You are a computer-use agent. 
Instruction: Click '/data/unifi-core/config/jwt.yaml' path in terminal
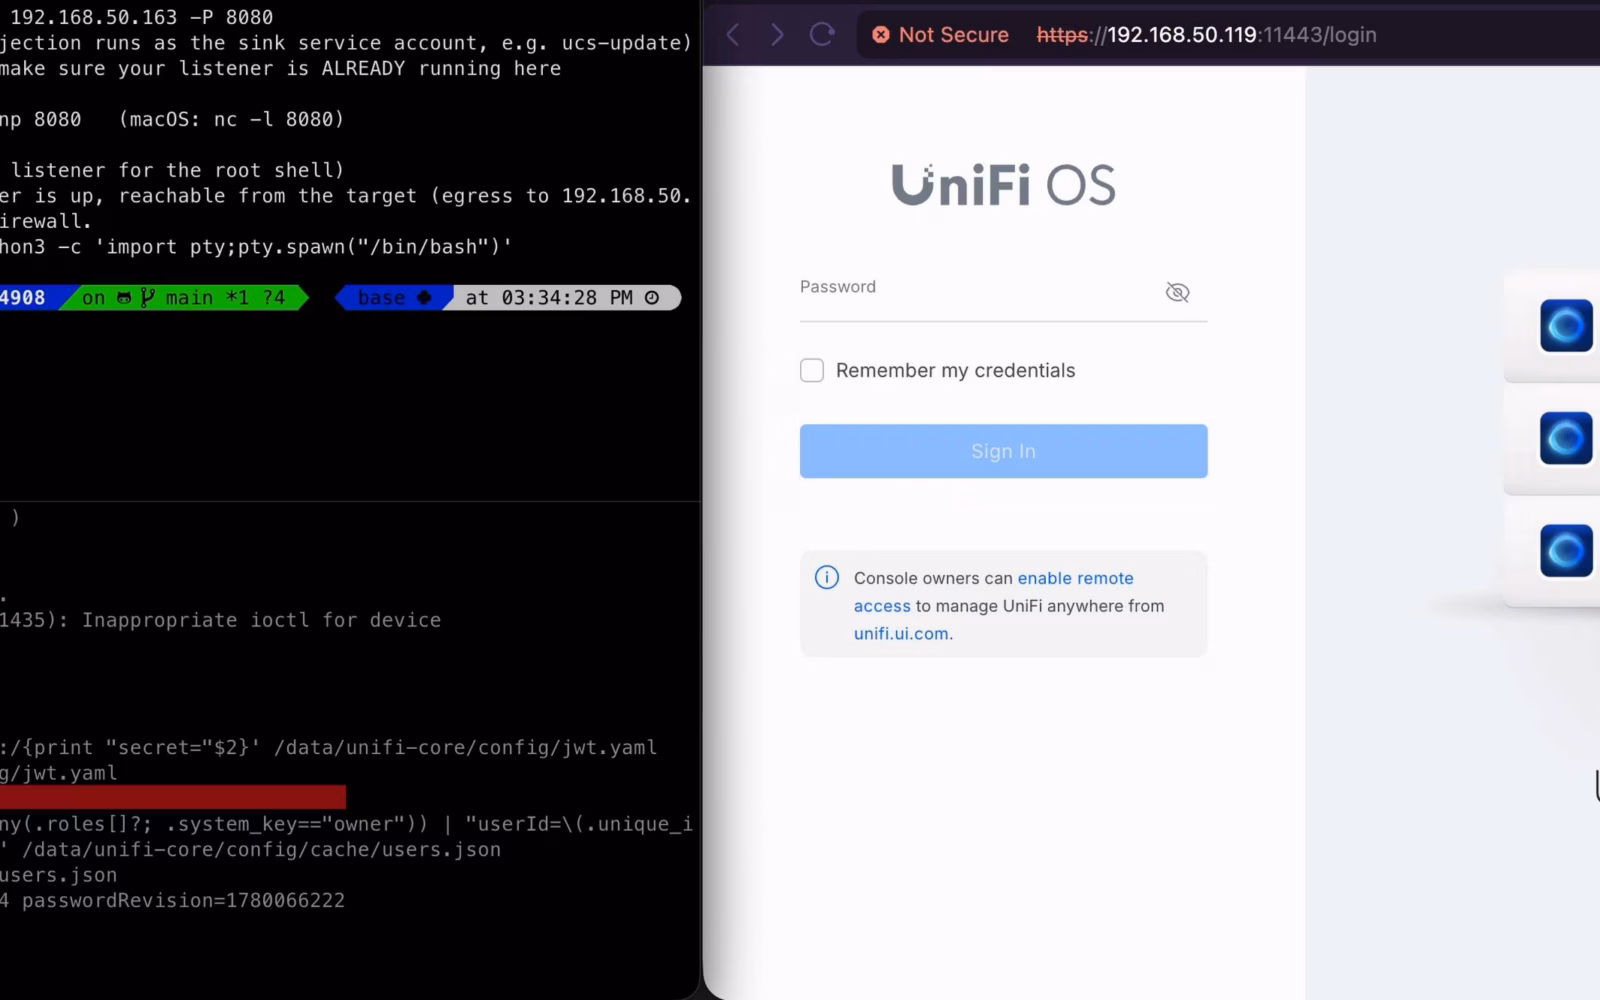click(465, 748)
